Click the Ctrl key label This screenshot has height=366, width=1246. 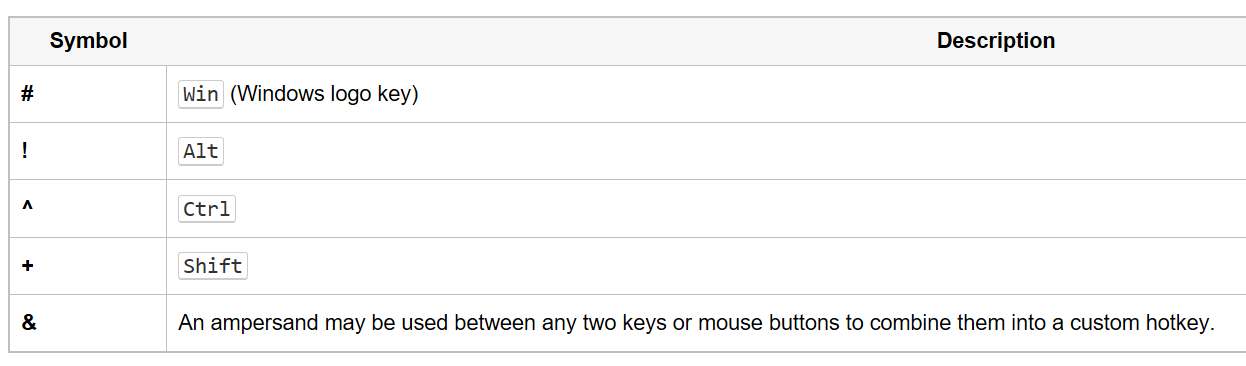pos(207,209)
